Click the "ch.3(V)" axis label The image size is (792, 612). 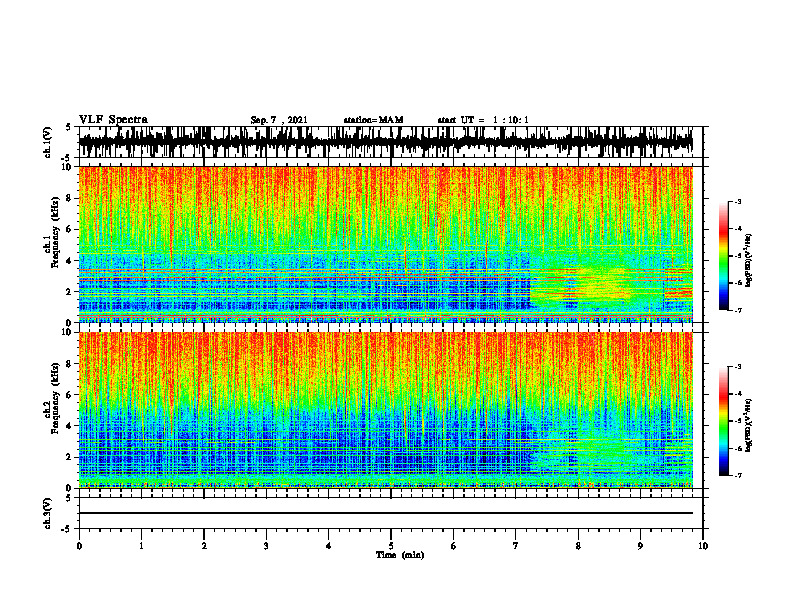point(48,513)
